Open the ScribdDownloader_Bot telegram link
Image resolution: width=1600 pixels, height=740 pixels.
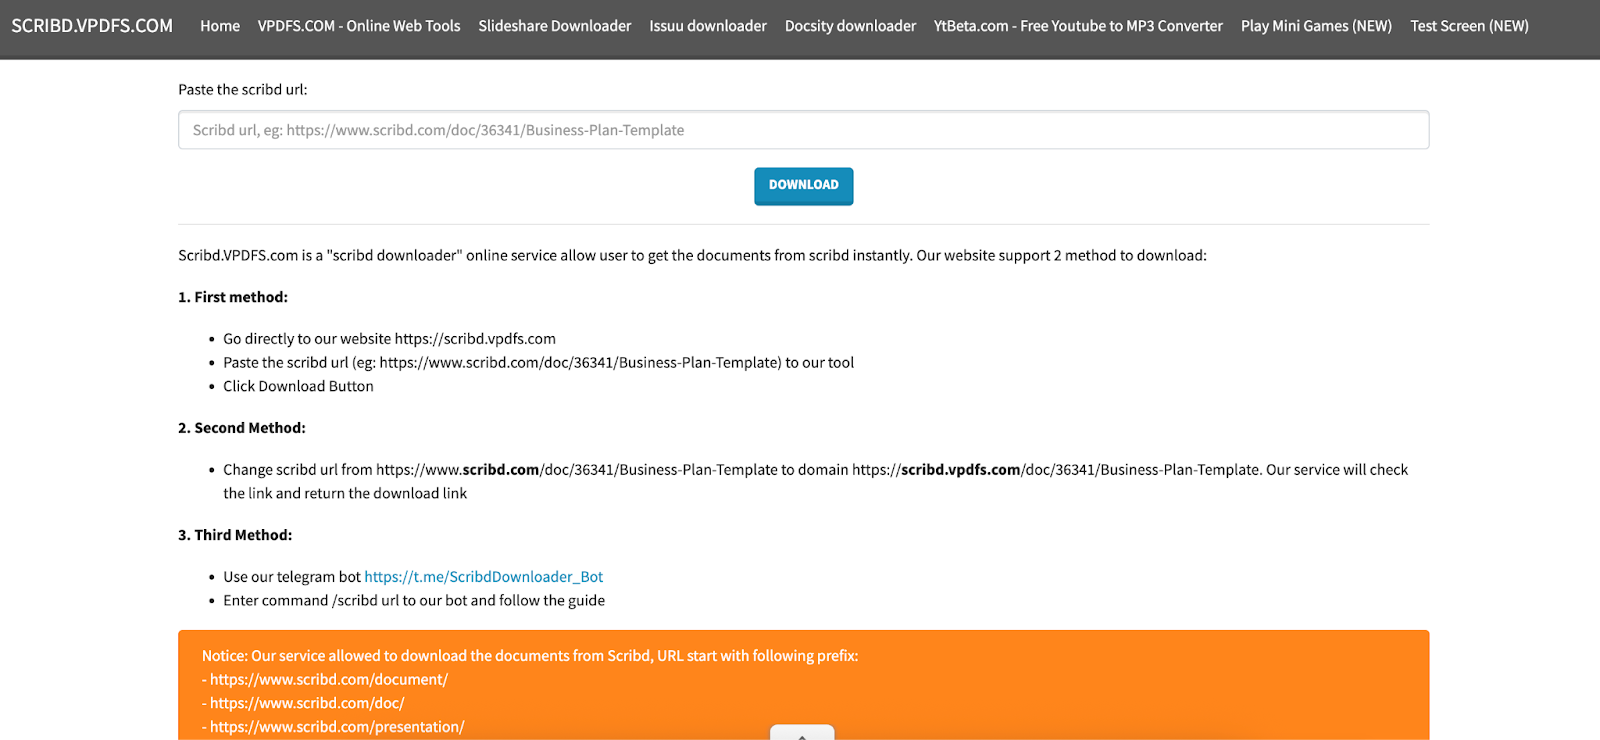click(x=484, y=577)
